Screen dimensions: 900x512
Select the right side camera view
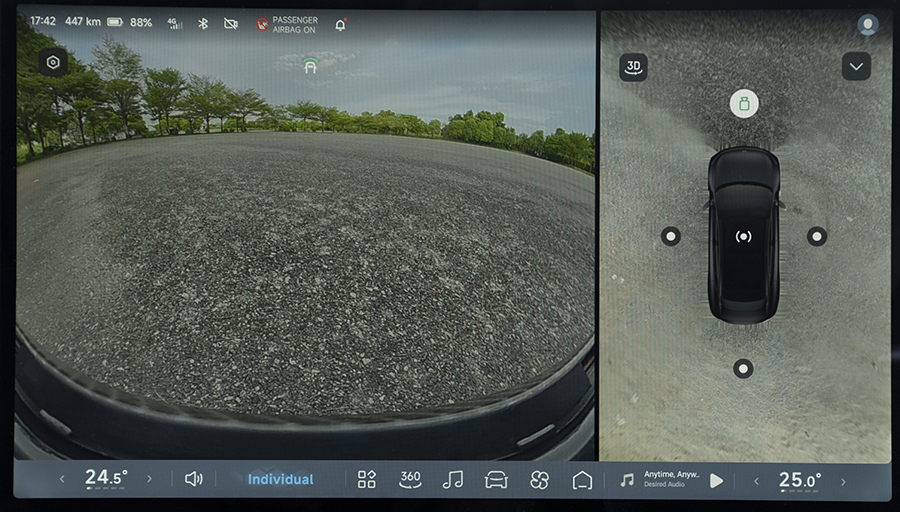tap(817, 236)
